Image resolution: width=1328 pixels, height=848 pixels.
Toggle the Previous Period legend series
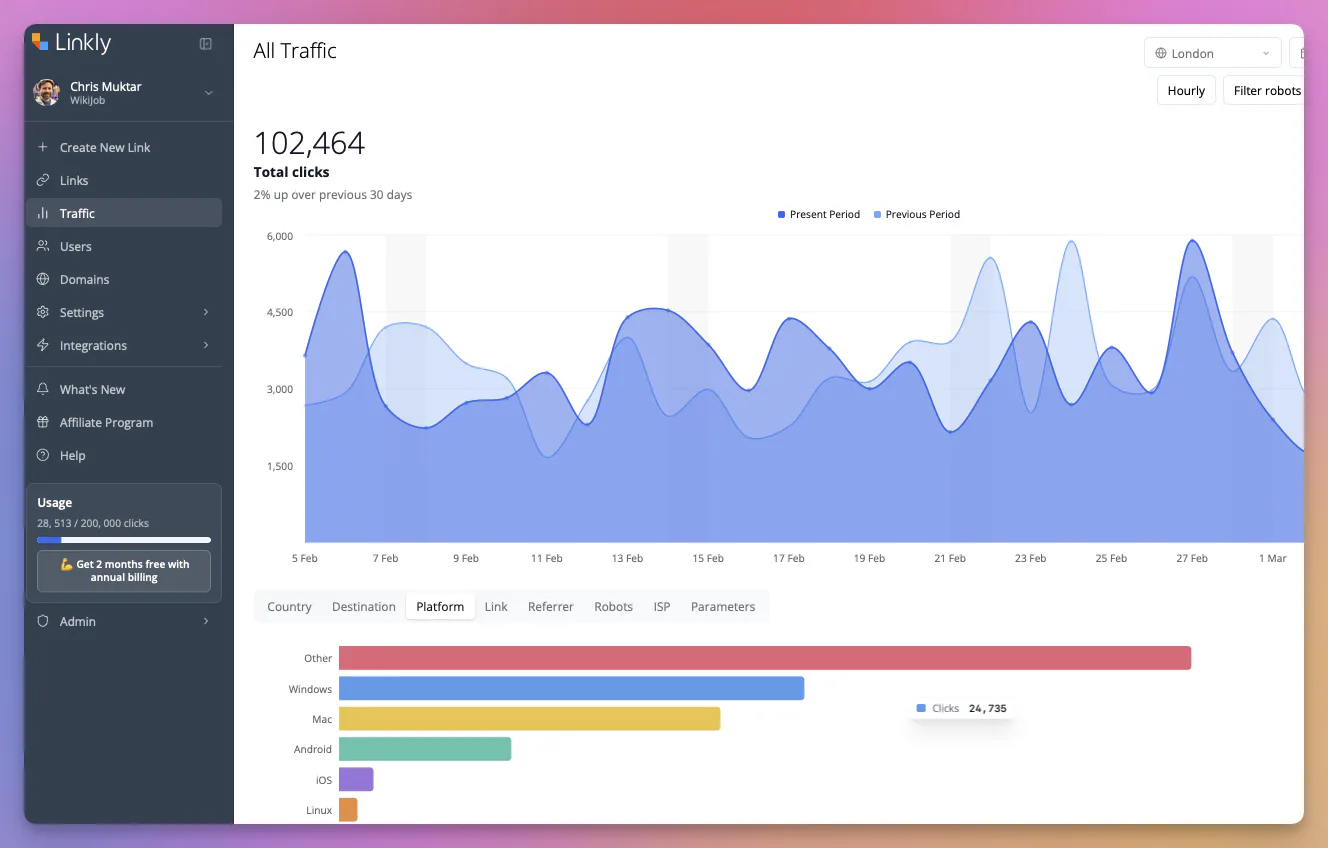(x=917, y=214)
